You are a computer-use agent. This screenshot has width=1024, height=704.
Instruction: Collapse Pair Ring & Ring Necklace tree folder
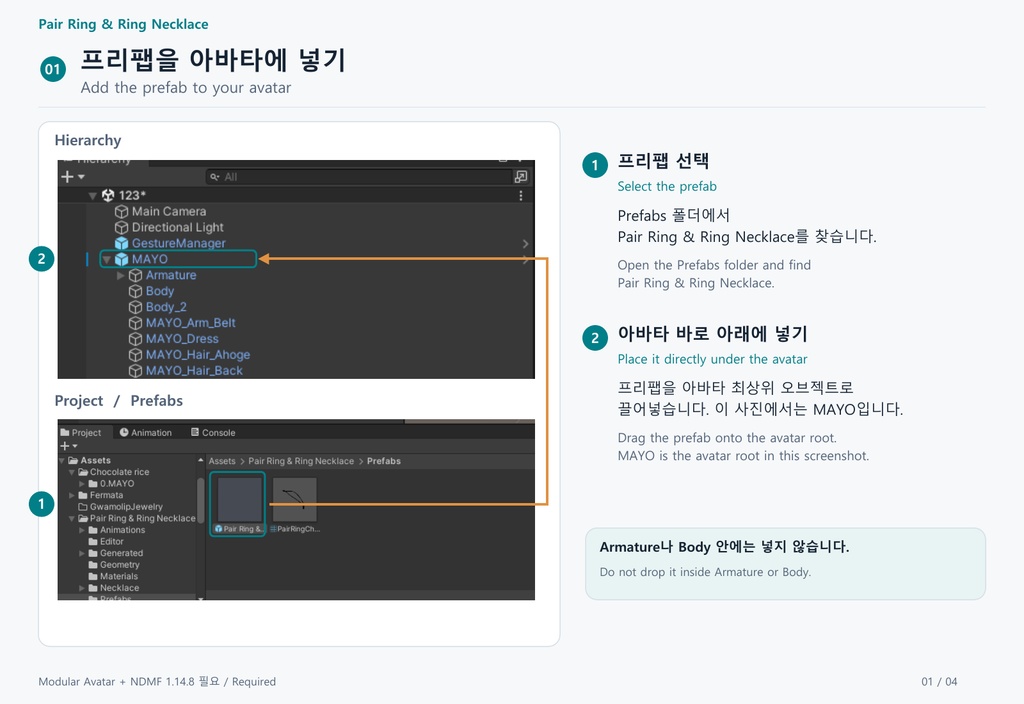coord(72,519)
